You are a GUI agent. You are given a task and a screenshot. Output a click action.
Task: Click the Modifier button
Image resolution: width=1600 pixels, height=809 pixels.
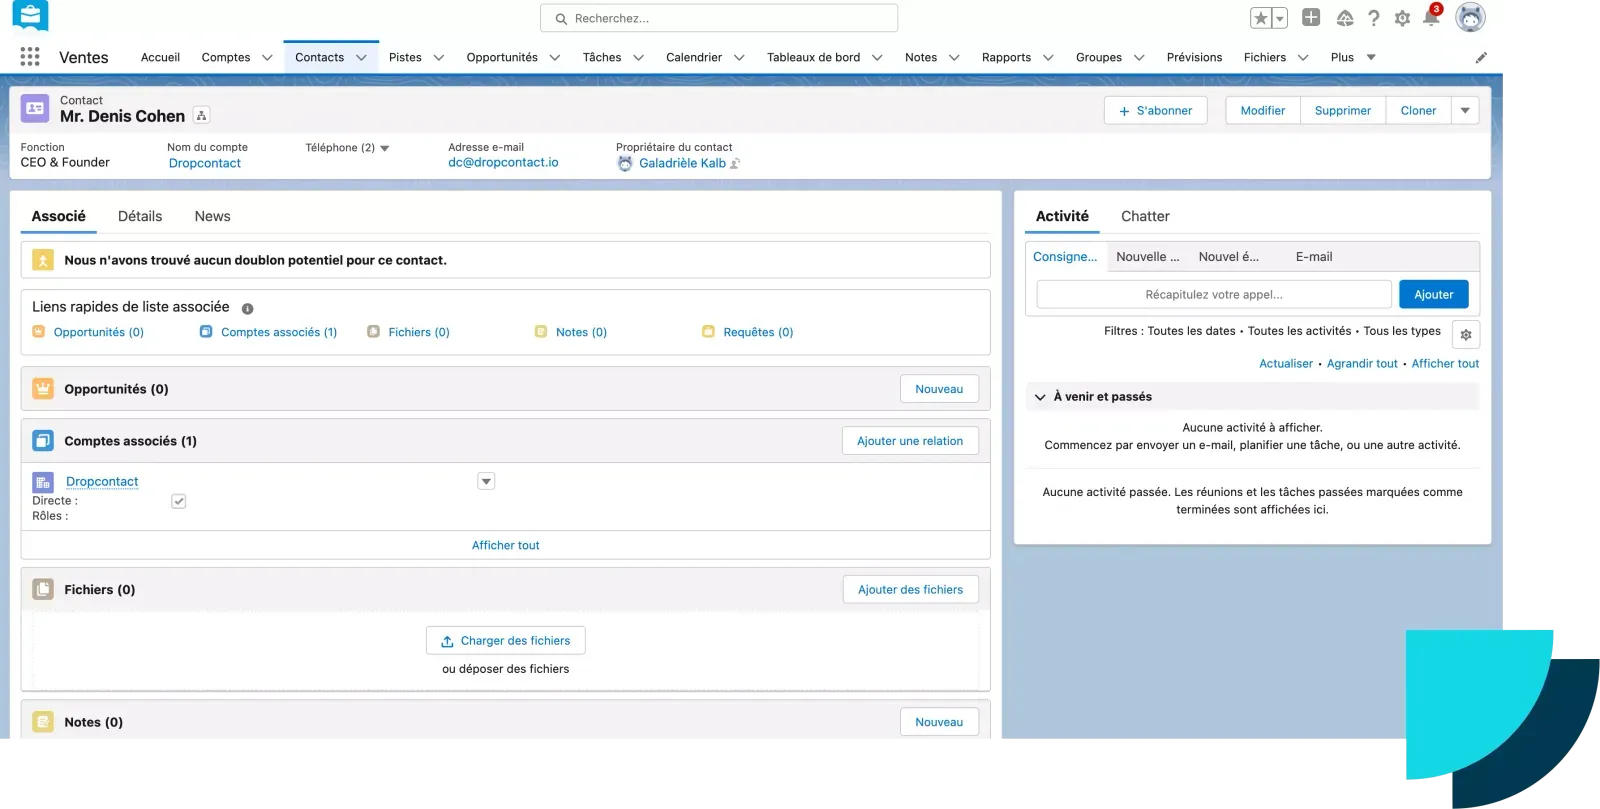[x=1262, y=111]
